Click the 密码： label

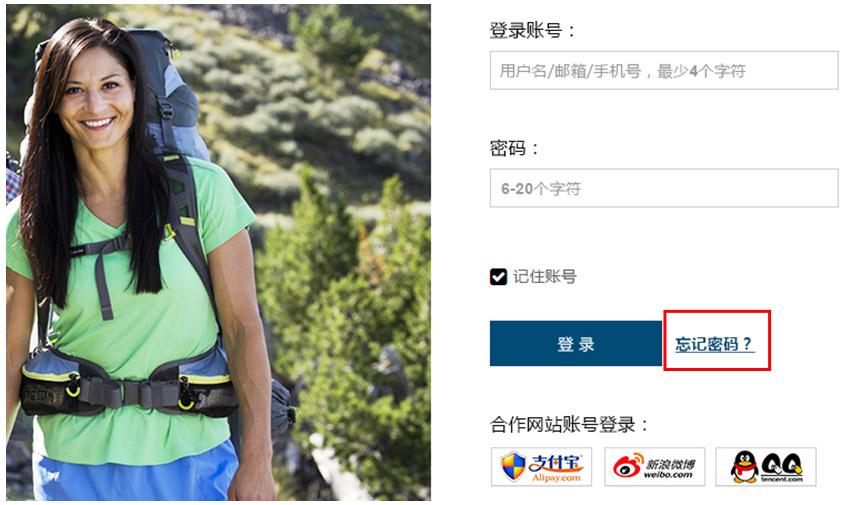click(514, 148)
